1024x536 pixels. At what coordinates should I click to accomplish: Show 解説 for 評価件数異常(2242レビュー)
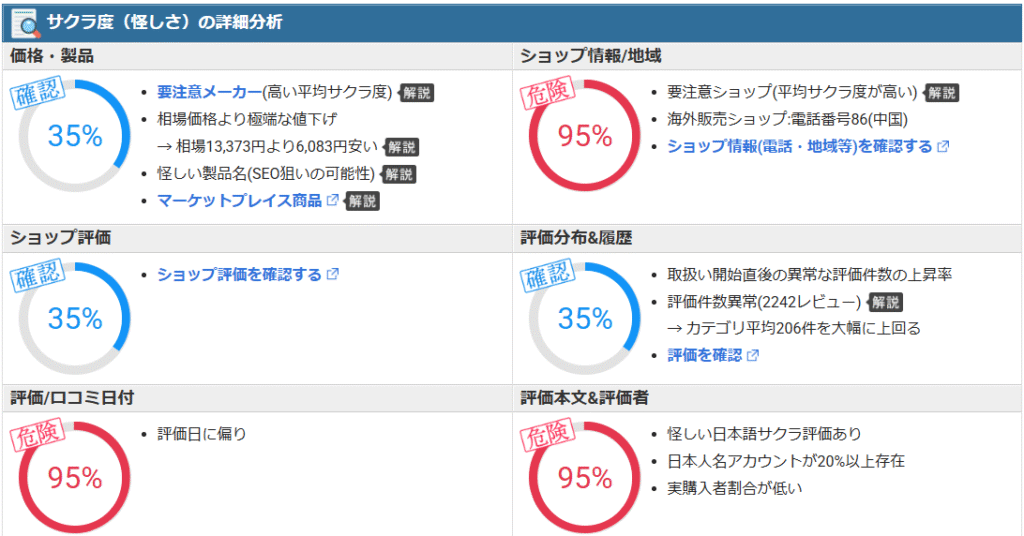pos(884,302)
